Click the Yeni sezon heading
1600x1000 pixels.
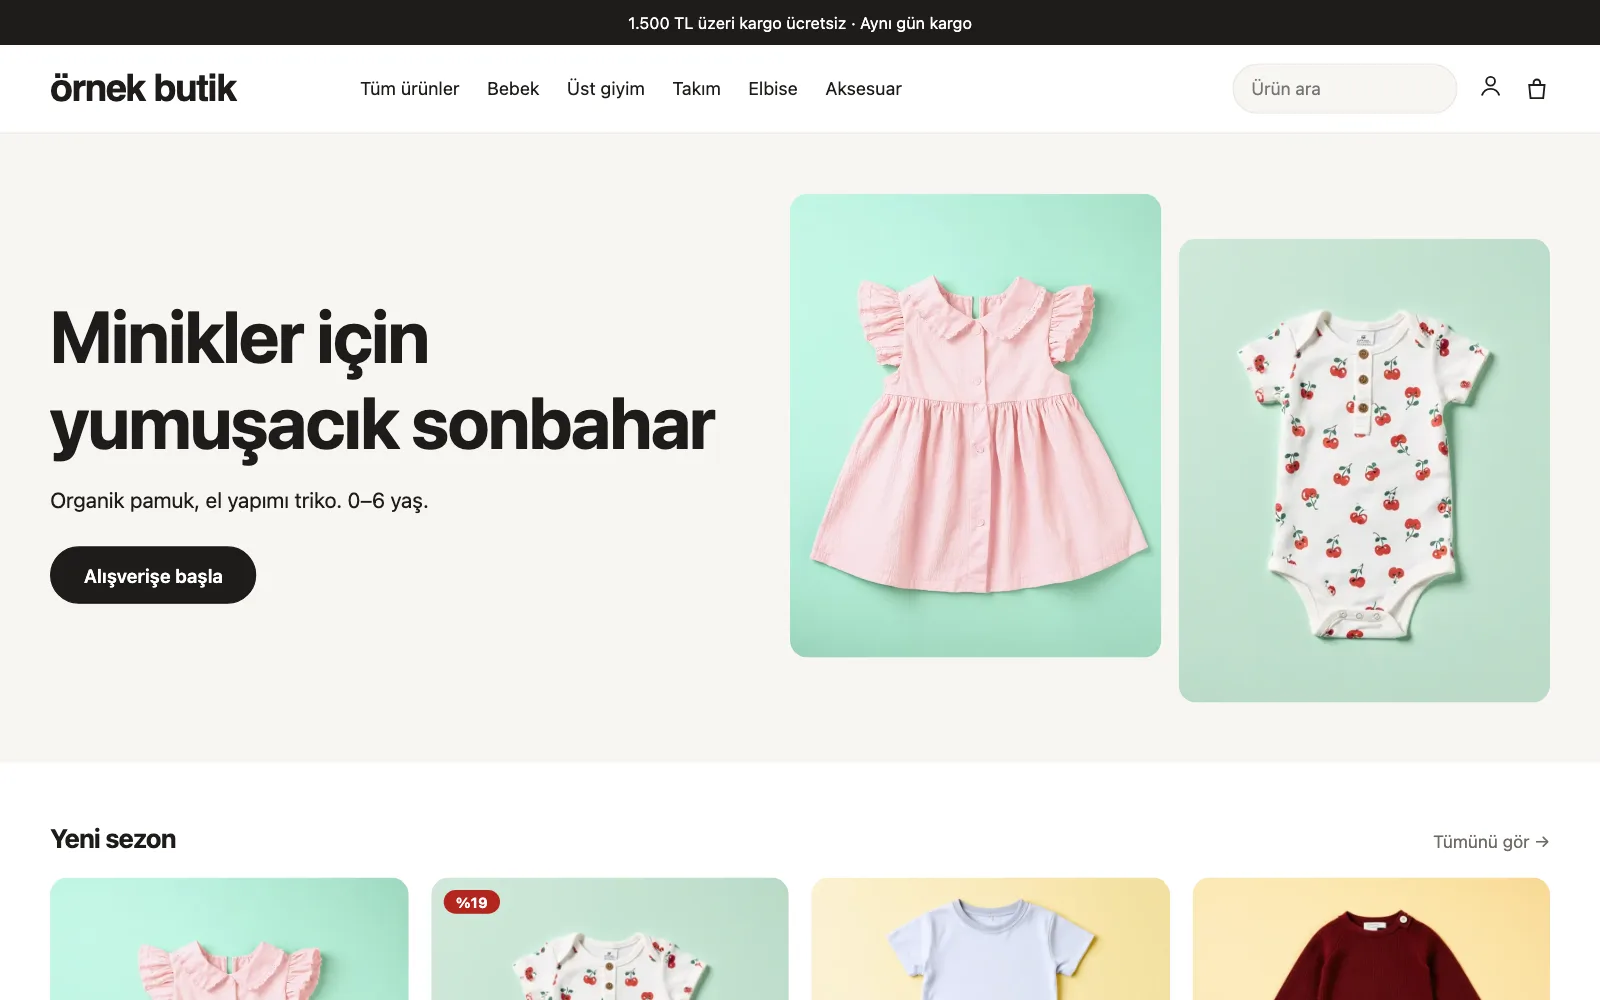(x=113, y=839)
